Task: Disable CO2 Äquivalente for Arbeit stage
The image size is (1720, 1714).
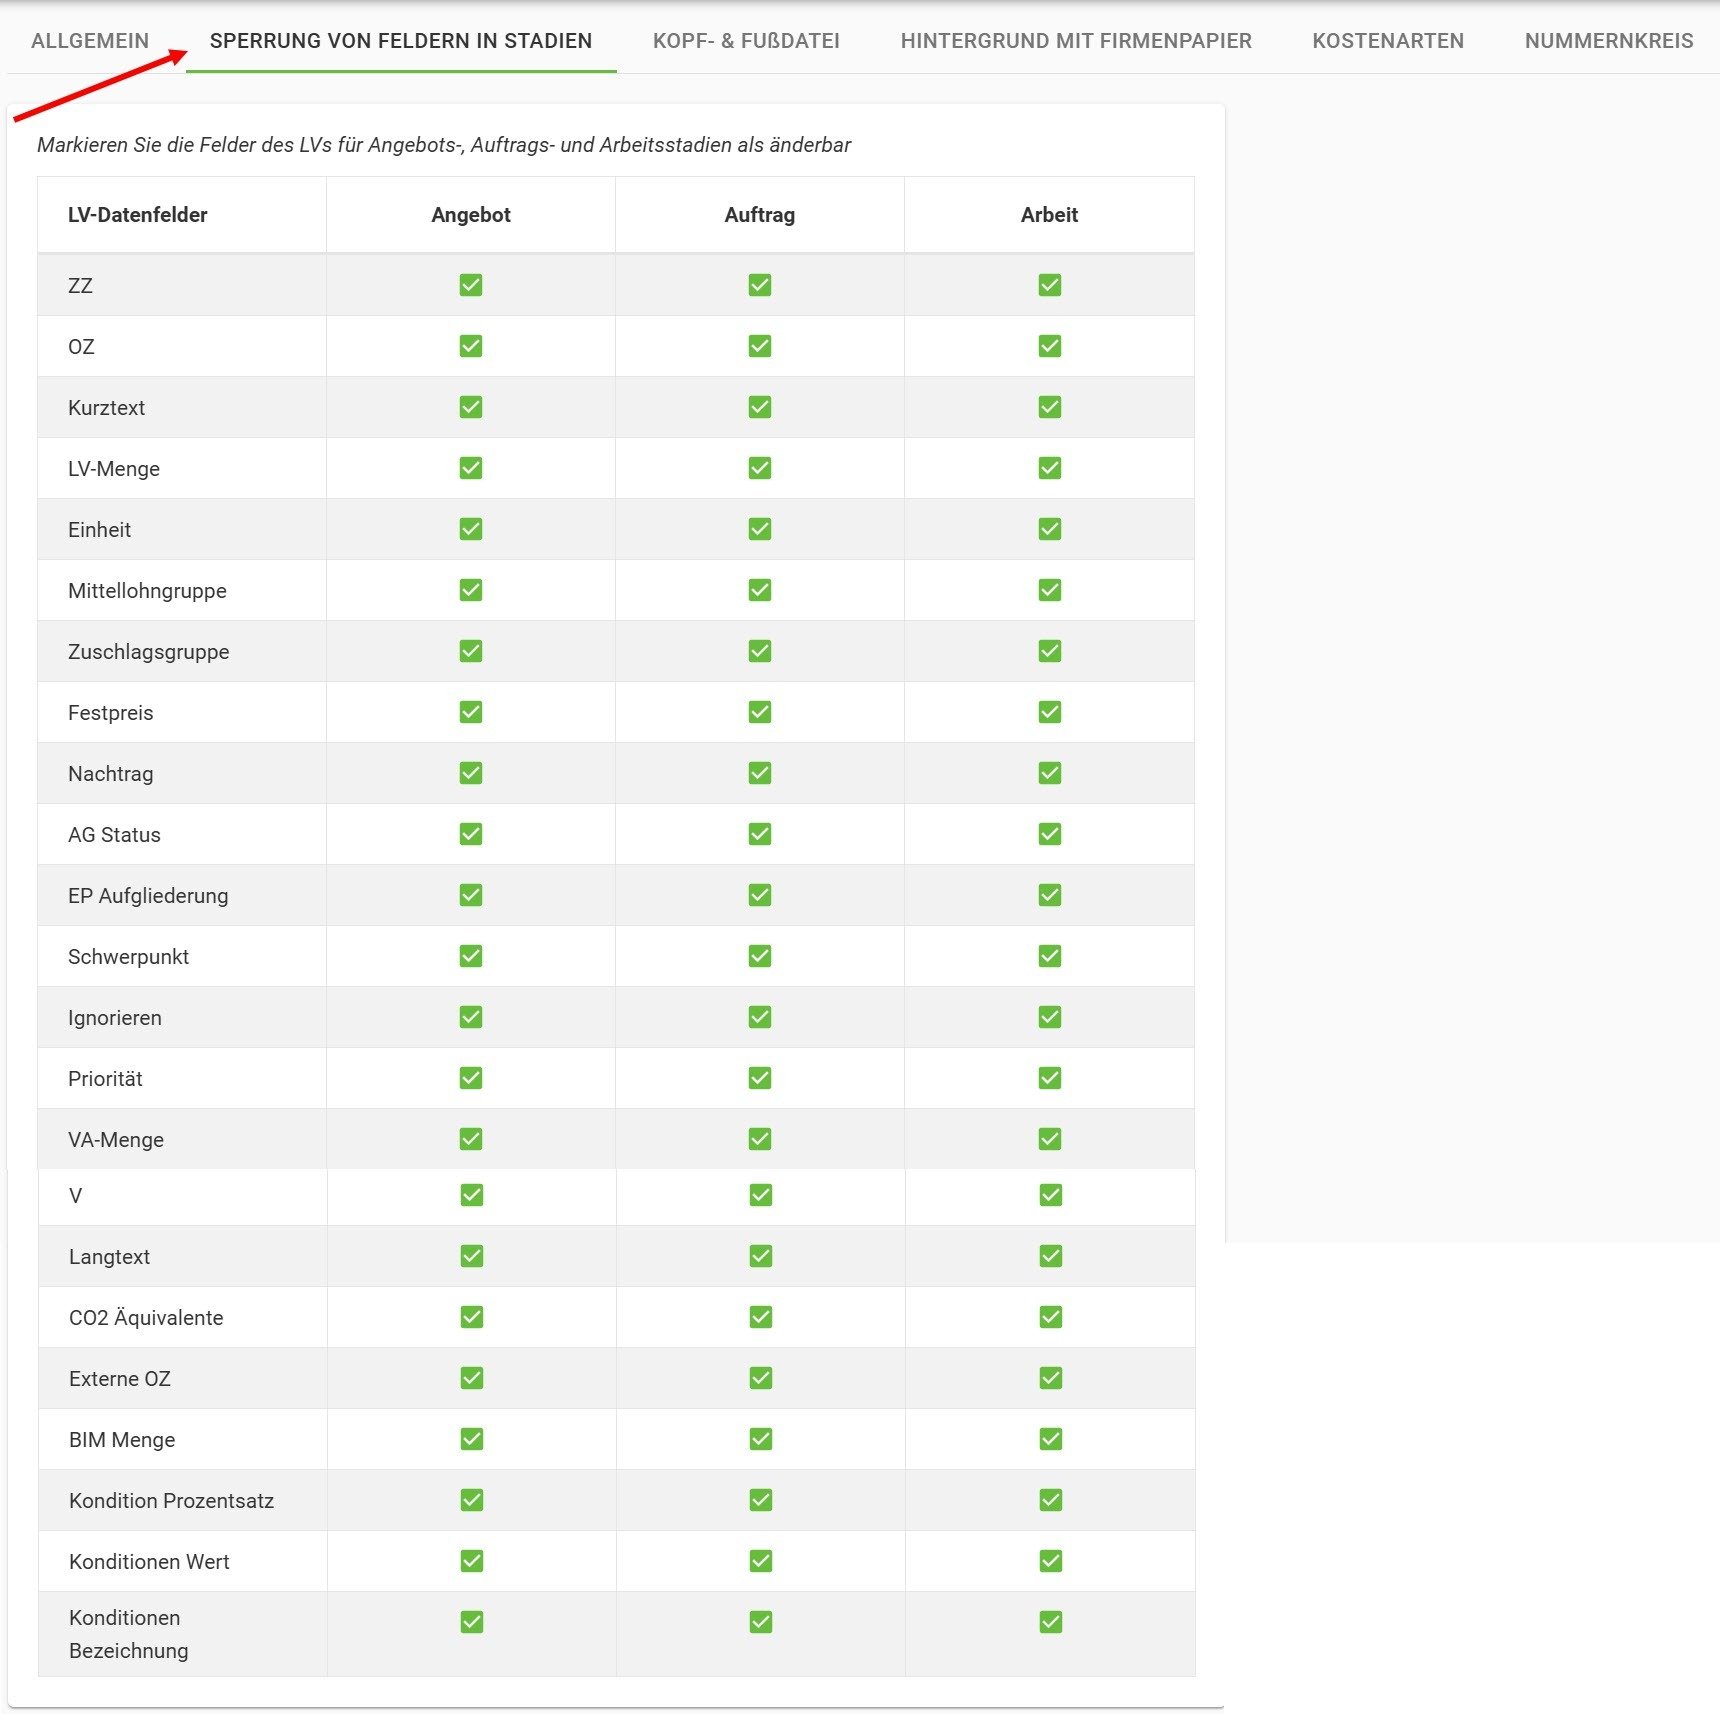Action: [1051, 1317]
